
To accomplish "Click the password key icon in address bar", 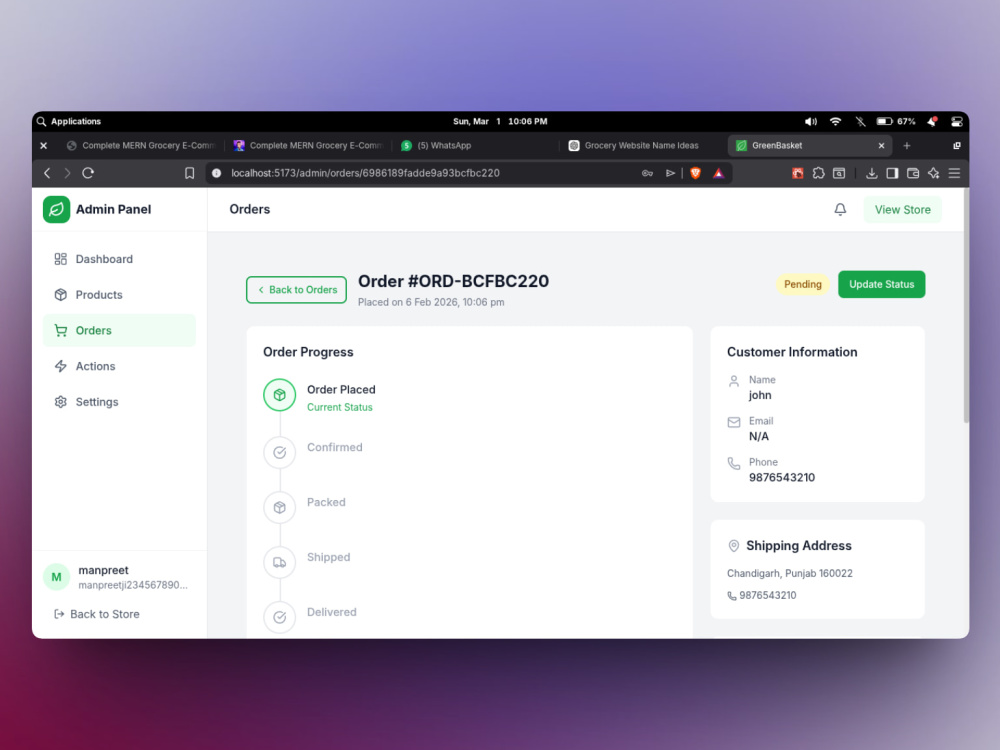I will point(647,173).
